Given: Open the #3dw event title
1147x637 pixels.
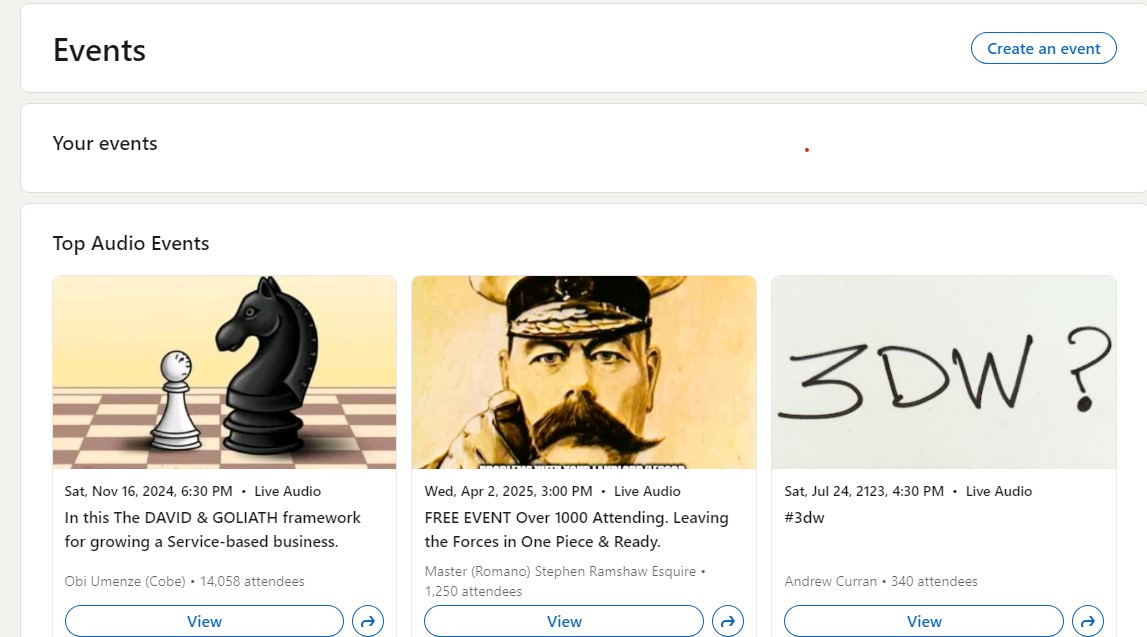Looking at the screenshot, I should click(805, 518).
